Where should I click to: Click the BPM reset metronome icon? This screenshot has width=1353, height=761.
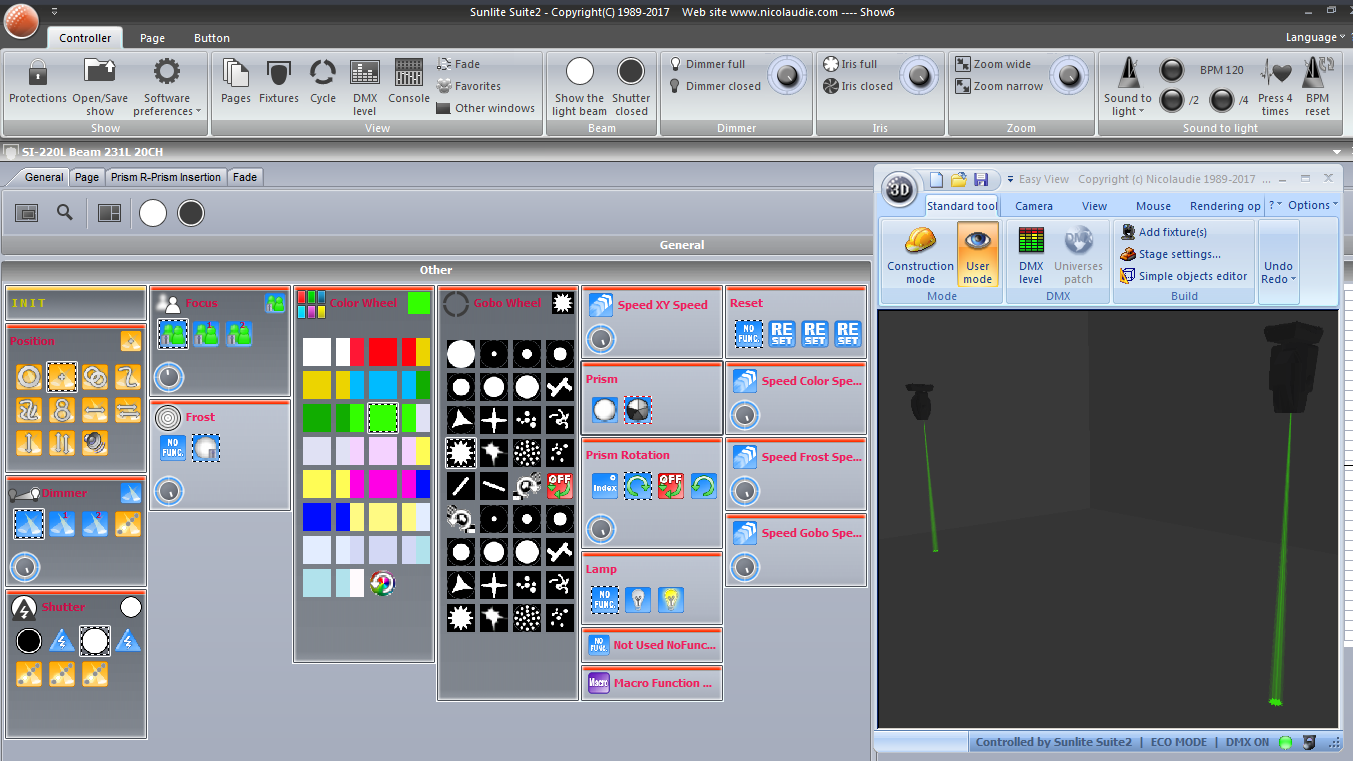tap(1318, 73)
